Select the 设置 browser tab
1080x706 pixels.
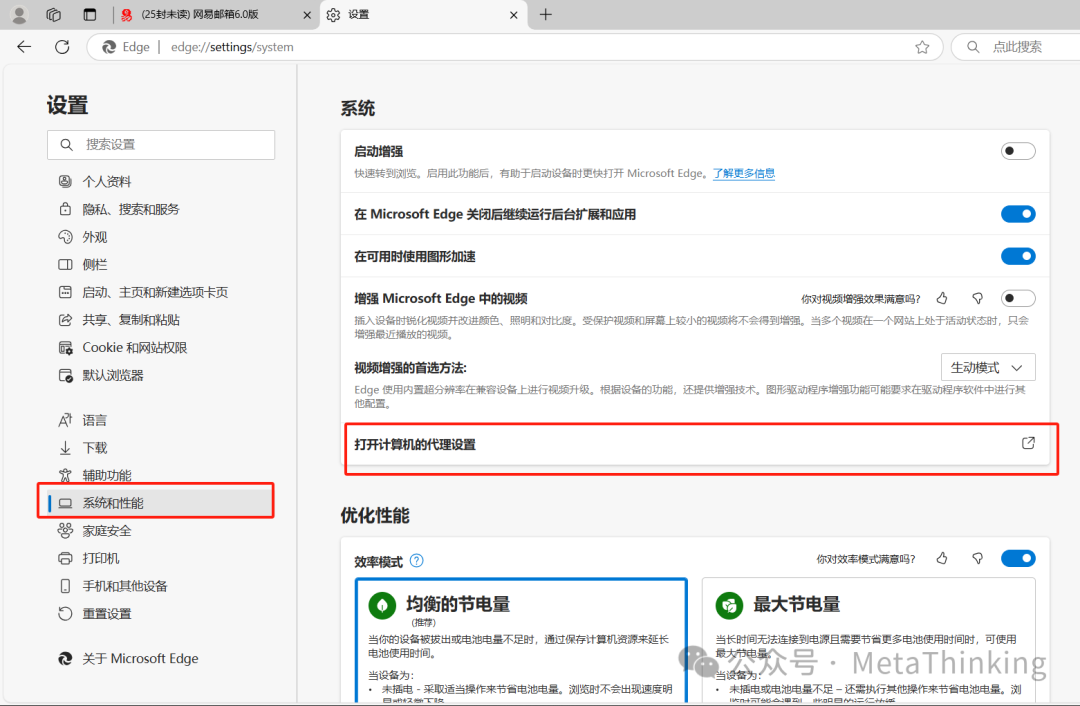click(424, 14)
